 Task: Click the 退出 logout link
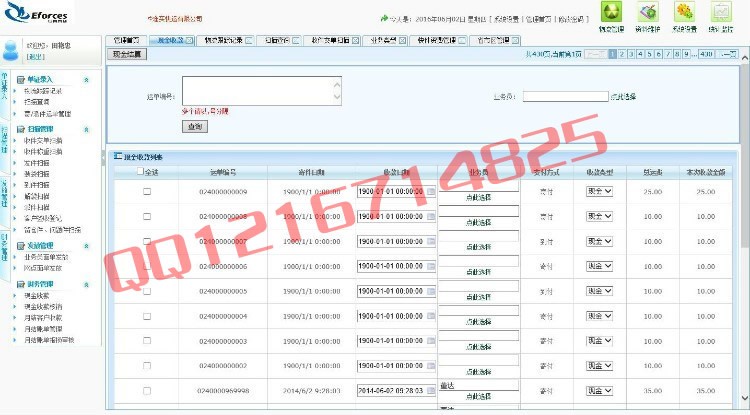click(x=35, y=57)
